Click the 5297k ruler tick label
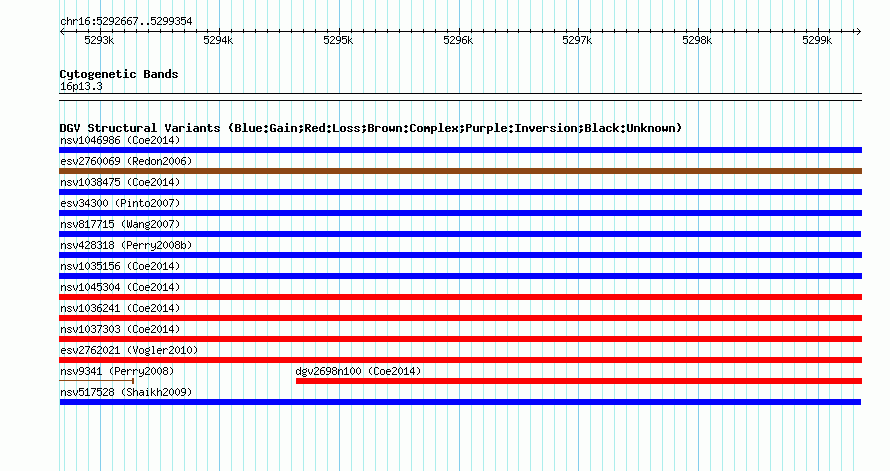This screenshot has height=471, width=890. [x=577, y=40]
